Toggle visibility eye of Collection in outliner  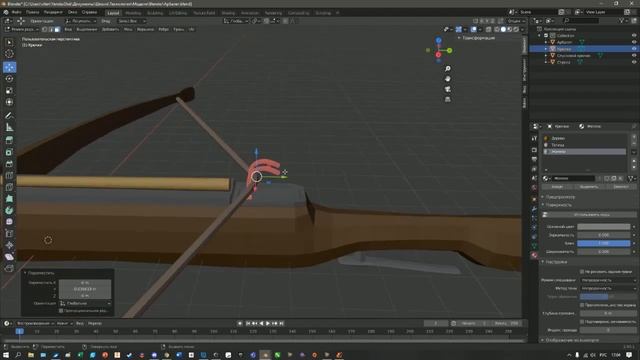click(634, 36)
